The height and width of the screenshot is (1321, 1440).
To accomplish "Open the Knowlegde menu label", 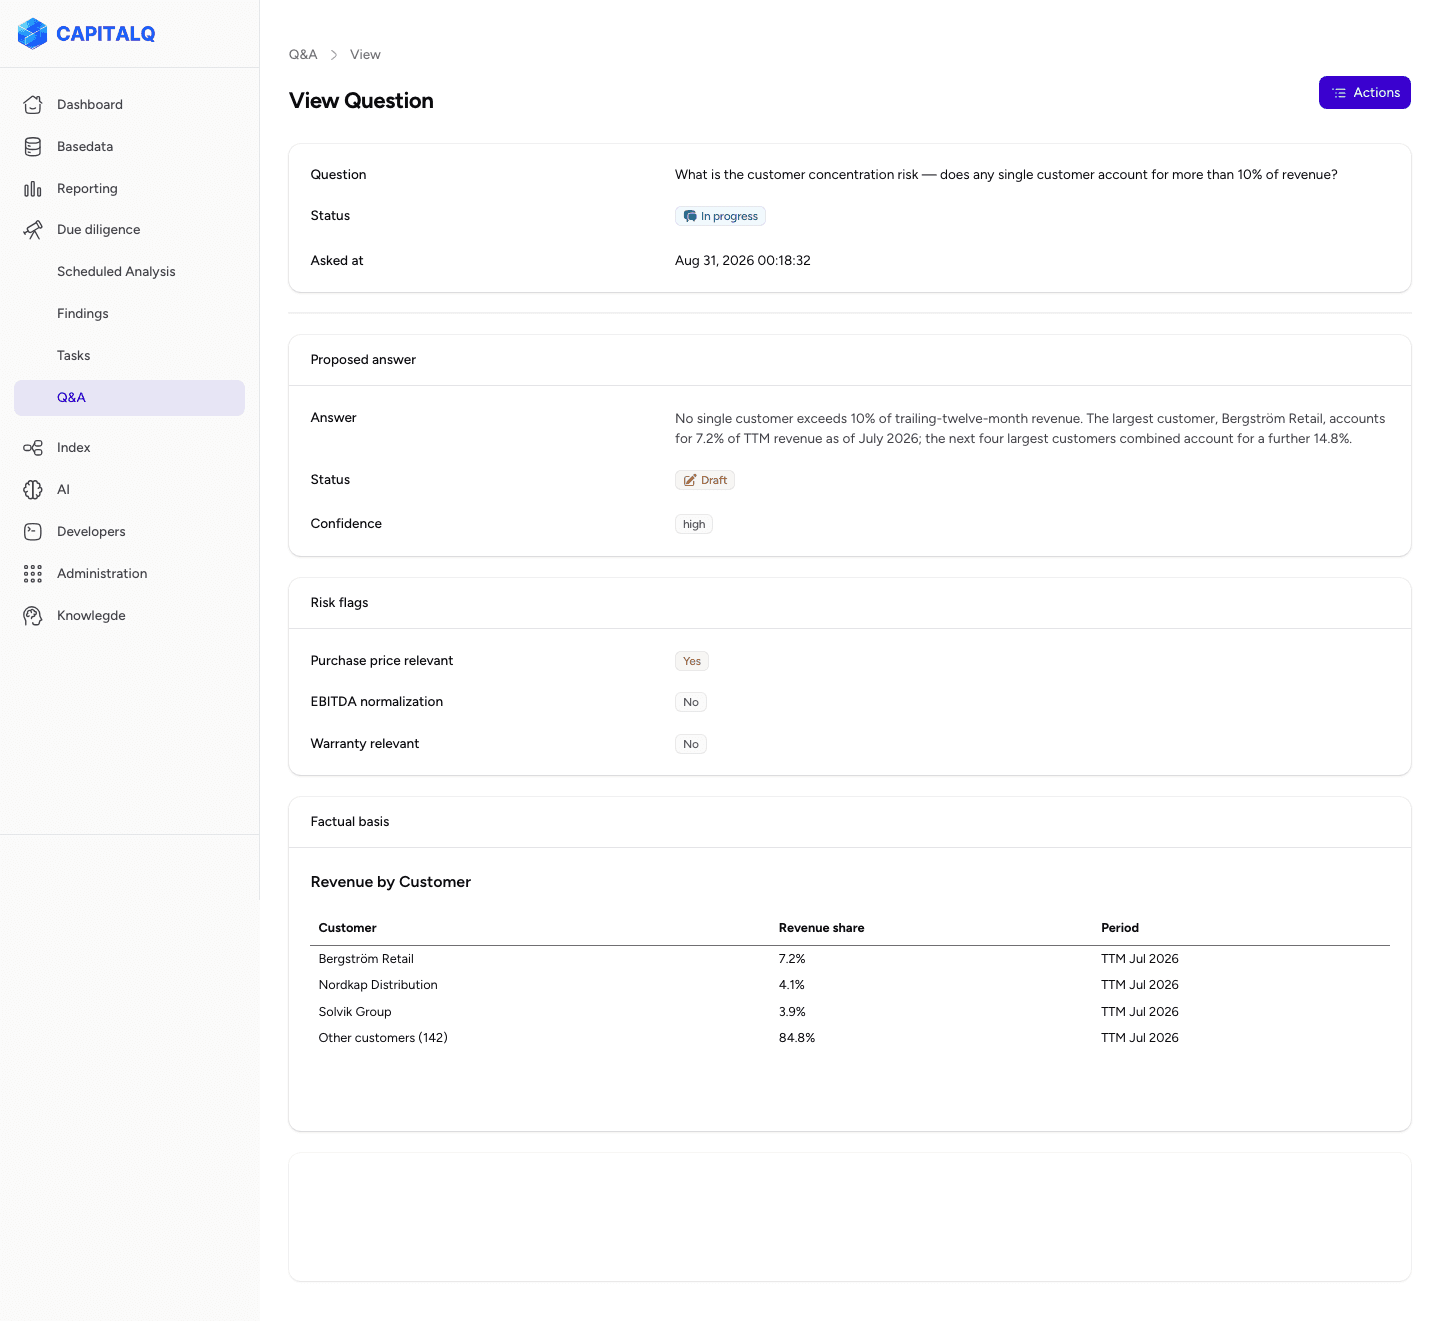I will coord(91,616).
